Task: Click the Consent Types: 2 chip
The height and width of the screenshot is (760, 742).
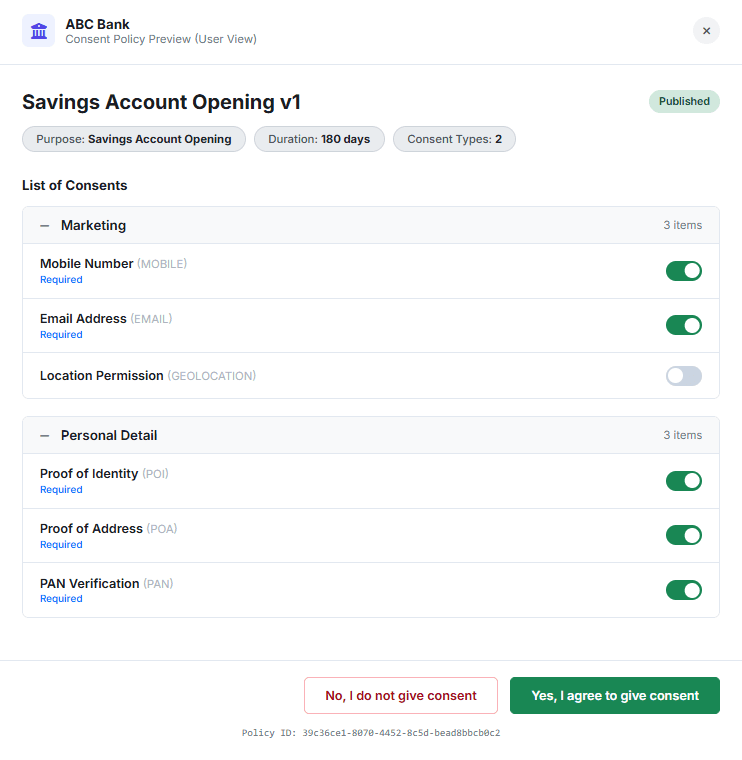Action: pyautogui.click(x=454, y=139)
